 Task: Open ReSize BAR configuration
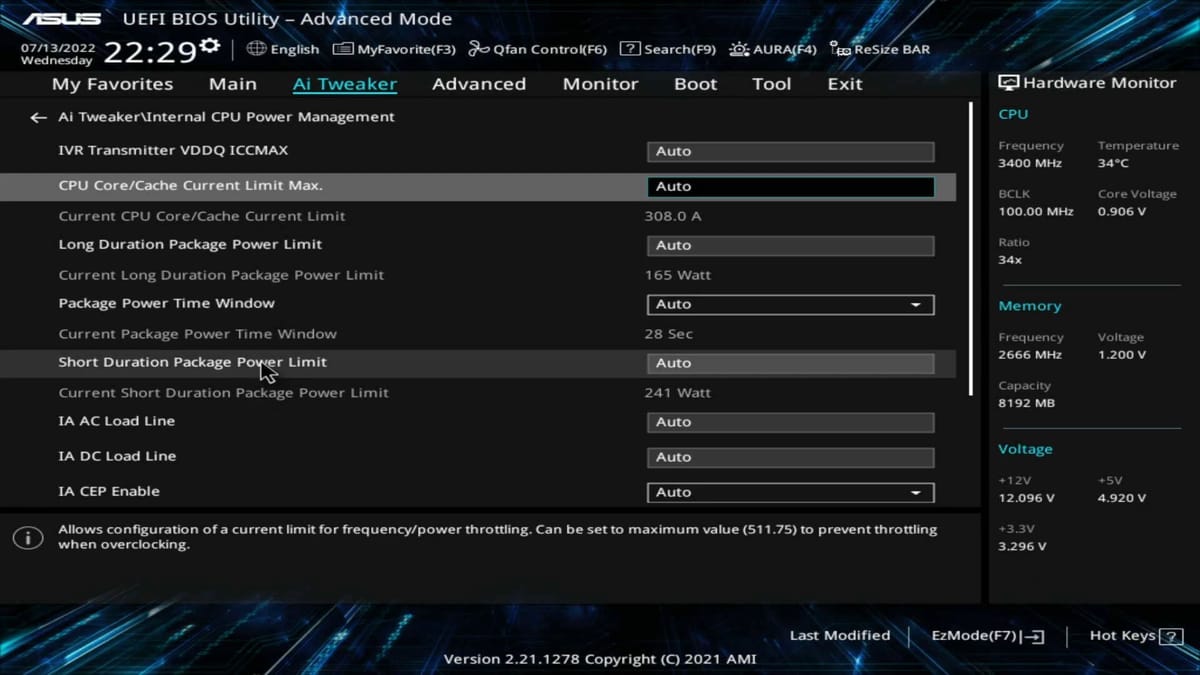pyautogui.click(x=880, y=48)
